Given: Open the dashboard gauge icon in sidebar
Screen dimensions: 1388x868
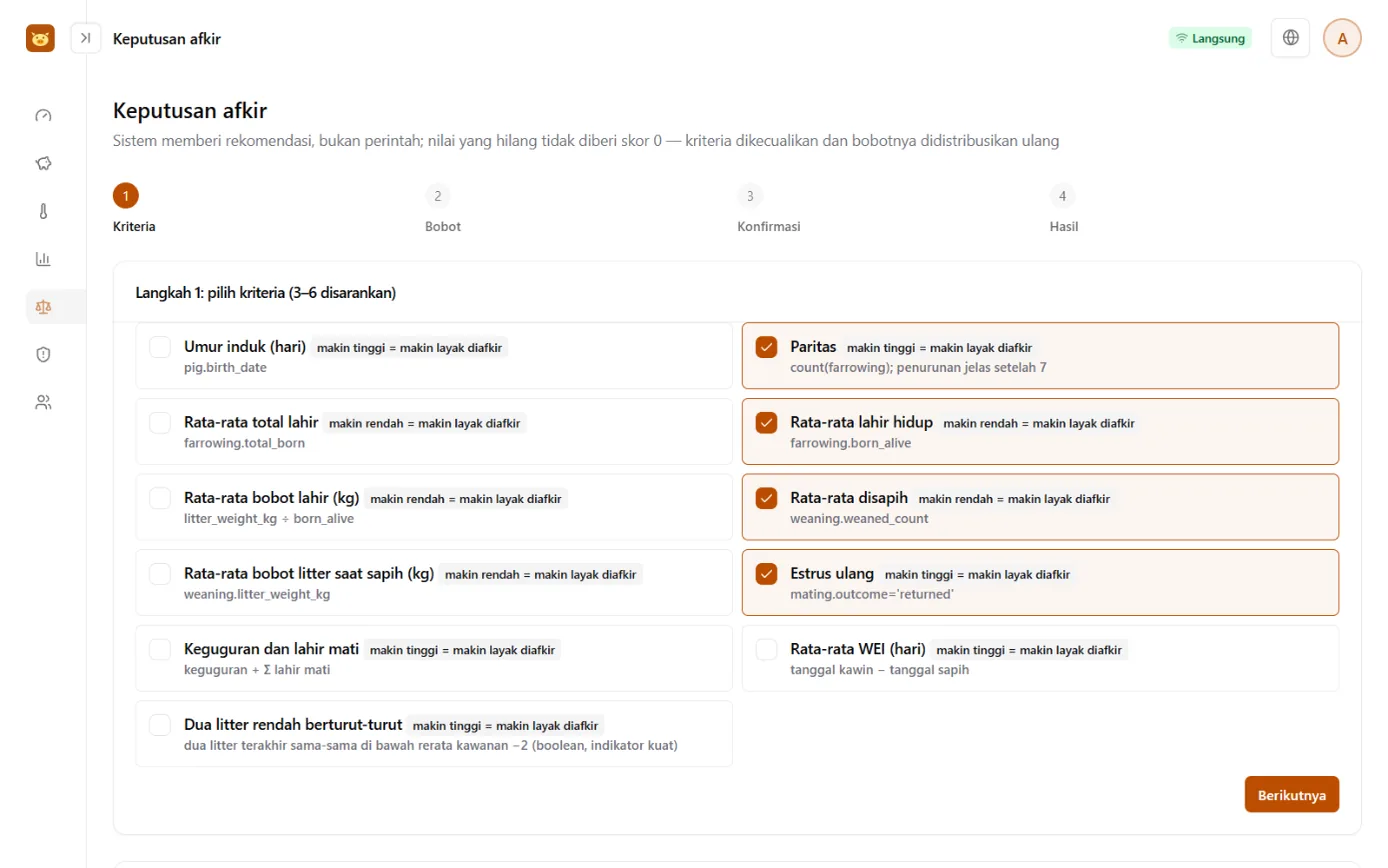Looking at the screenshot, I should [43, 115].
